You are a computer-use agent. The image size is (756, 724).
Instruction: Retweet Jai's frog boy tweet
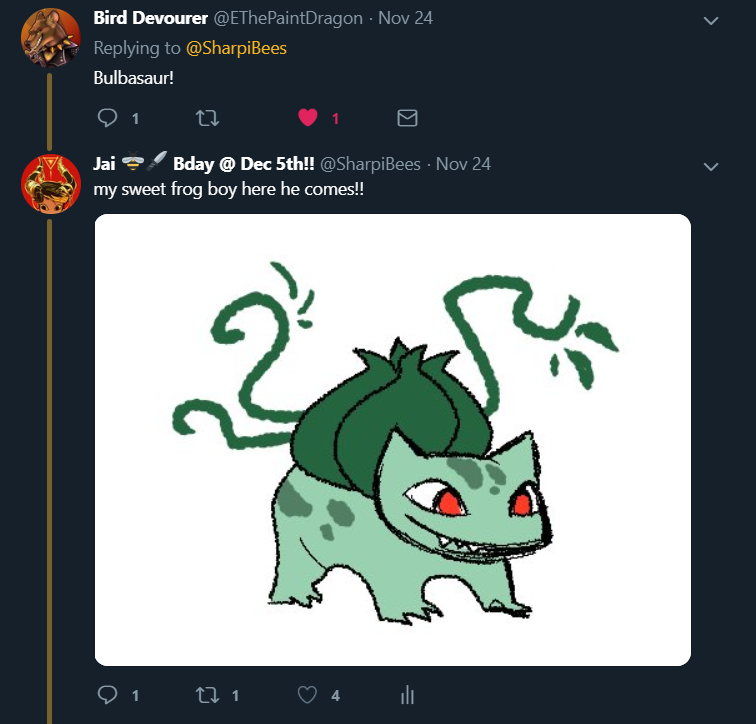click(207, 694)
